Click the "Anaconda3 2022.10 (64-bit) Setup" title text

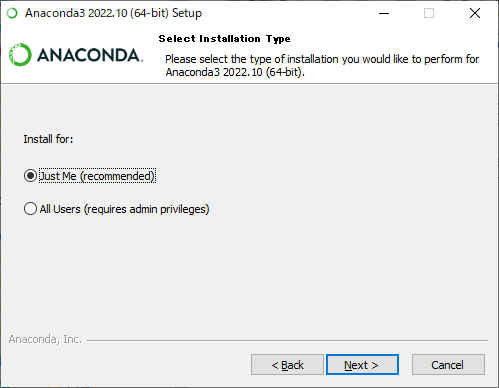pyautogui.click(x=113, y=13)
